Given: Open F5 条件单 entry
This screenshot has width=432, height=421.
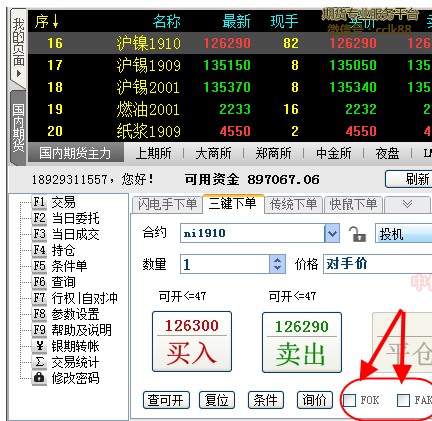Looking at the screenshot, I should (60, 266).
